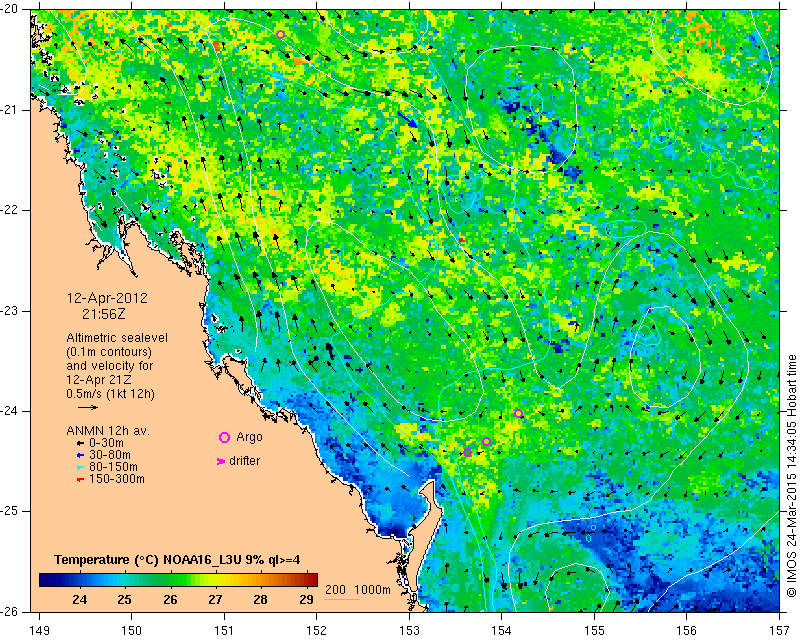Click the 'ANMN 12h av.' legend heading

click(x=108, y=431)
